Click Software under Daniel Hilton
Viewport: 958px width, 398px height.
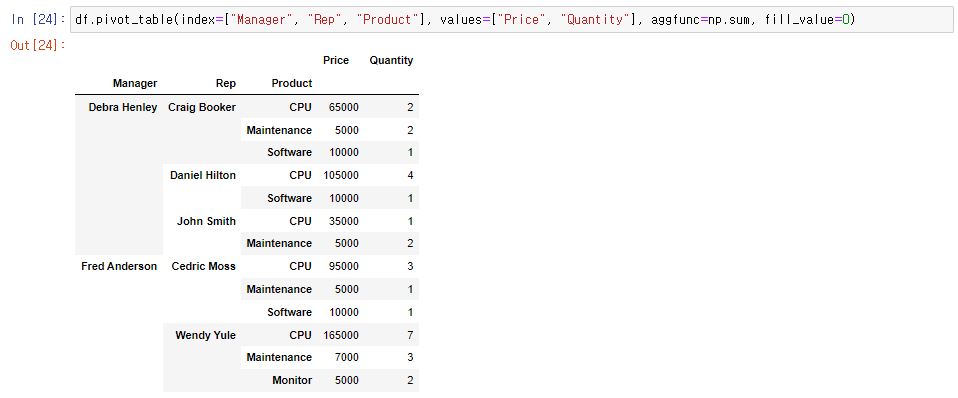[290, 198]
